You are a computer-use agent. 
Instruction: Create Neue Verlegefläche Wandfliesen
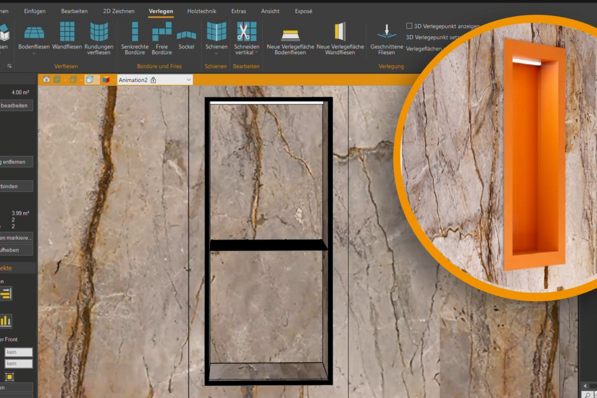tap(340, 38)
